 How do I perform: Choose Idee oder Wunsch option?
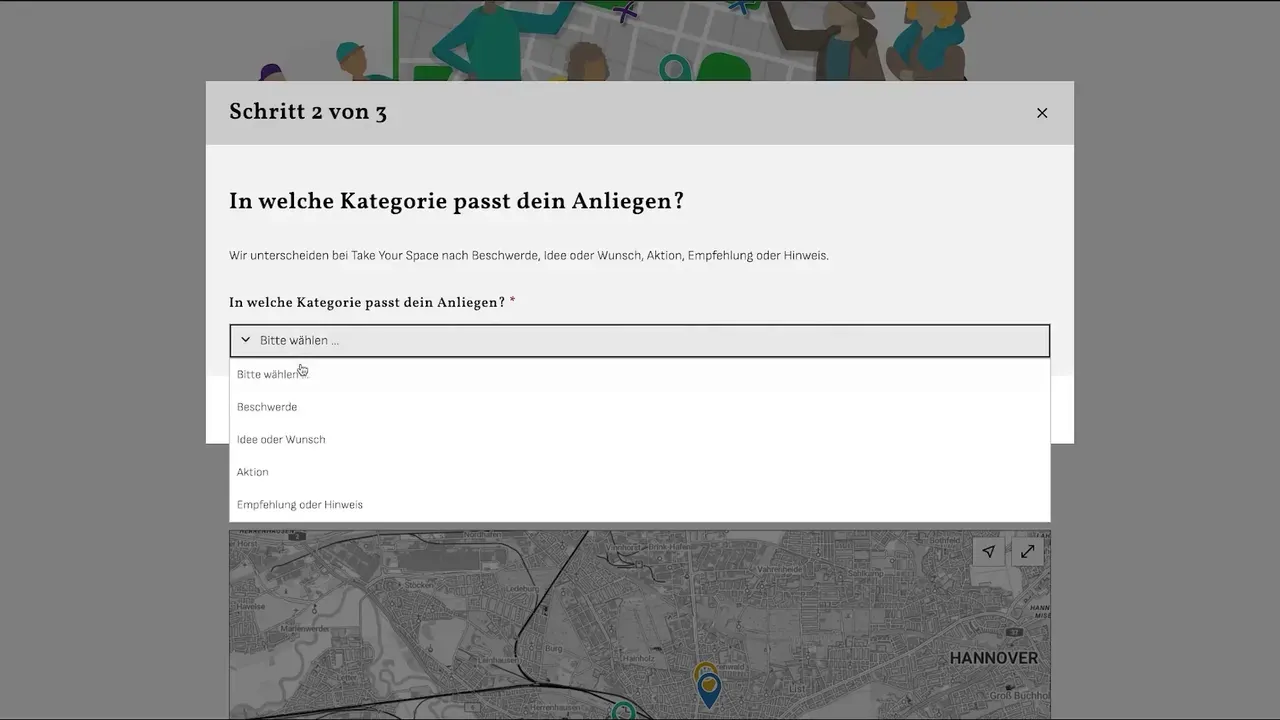(x=640, y=439)
